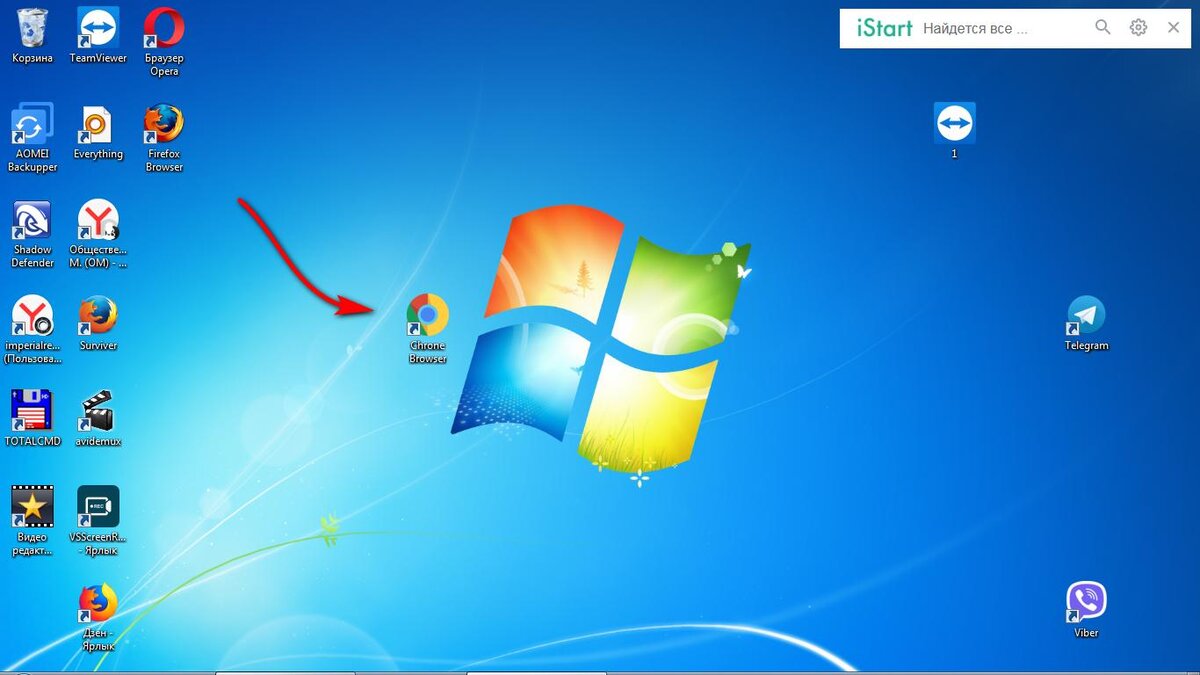Open Yandex shortcut labeled Обществе... М. (ОМ)
This screenshot has height=675, width=1200.
[98, 233]
